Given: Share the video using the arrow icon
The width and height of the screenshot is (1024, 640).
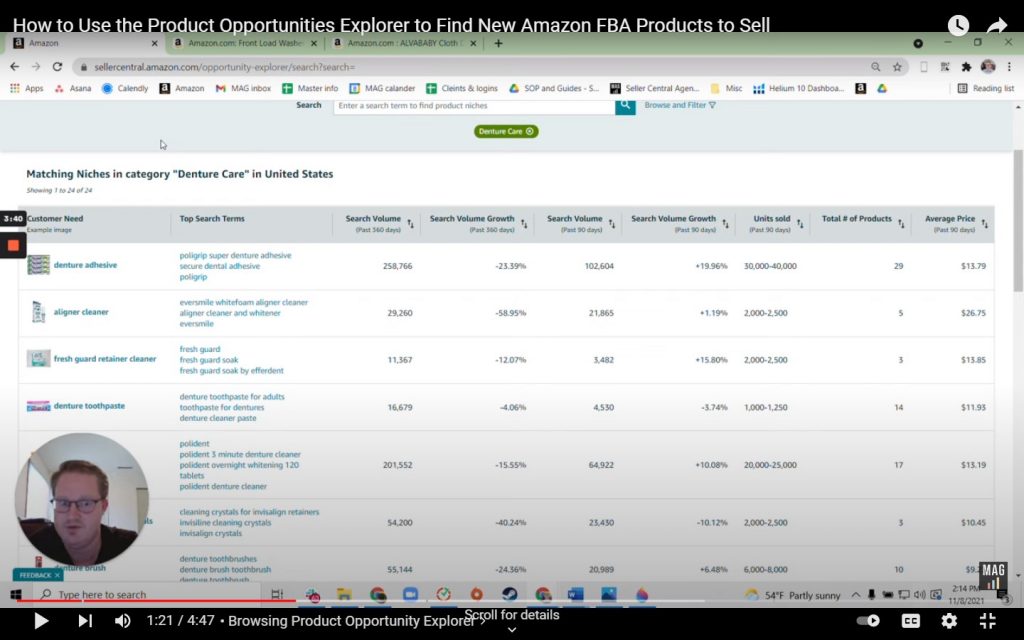Looking at the screenshot, I should click(997, 25).
